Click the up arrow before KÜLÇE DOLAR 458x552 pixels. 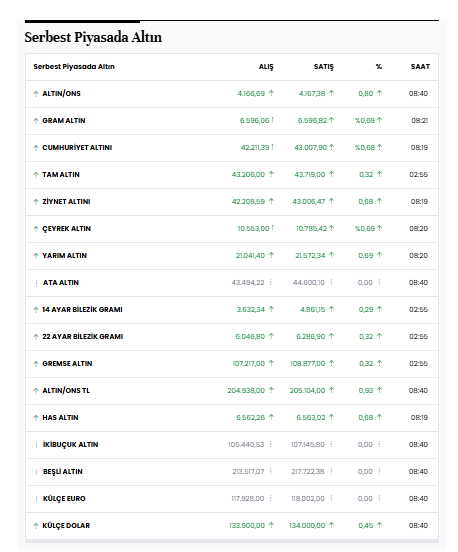(x=36, y=526)
